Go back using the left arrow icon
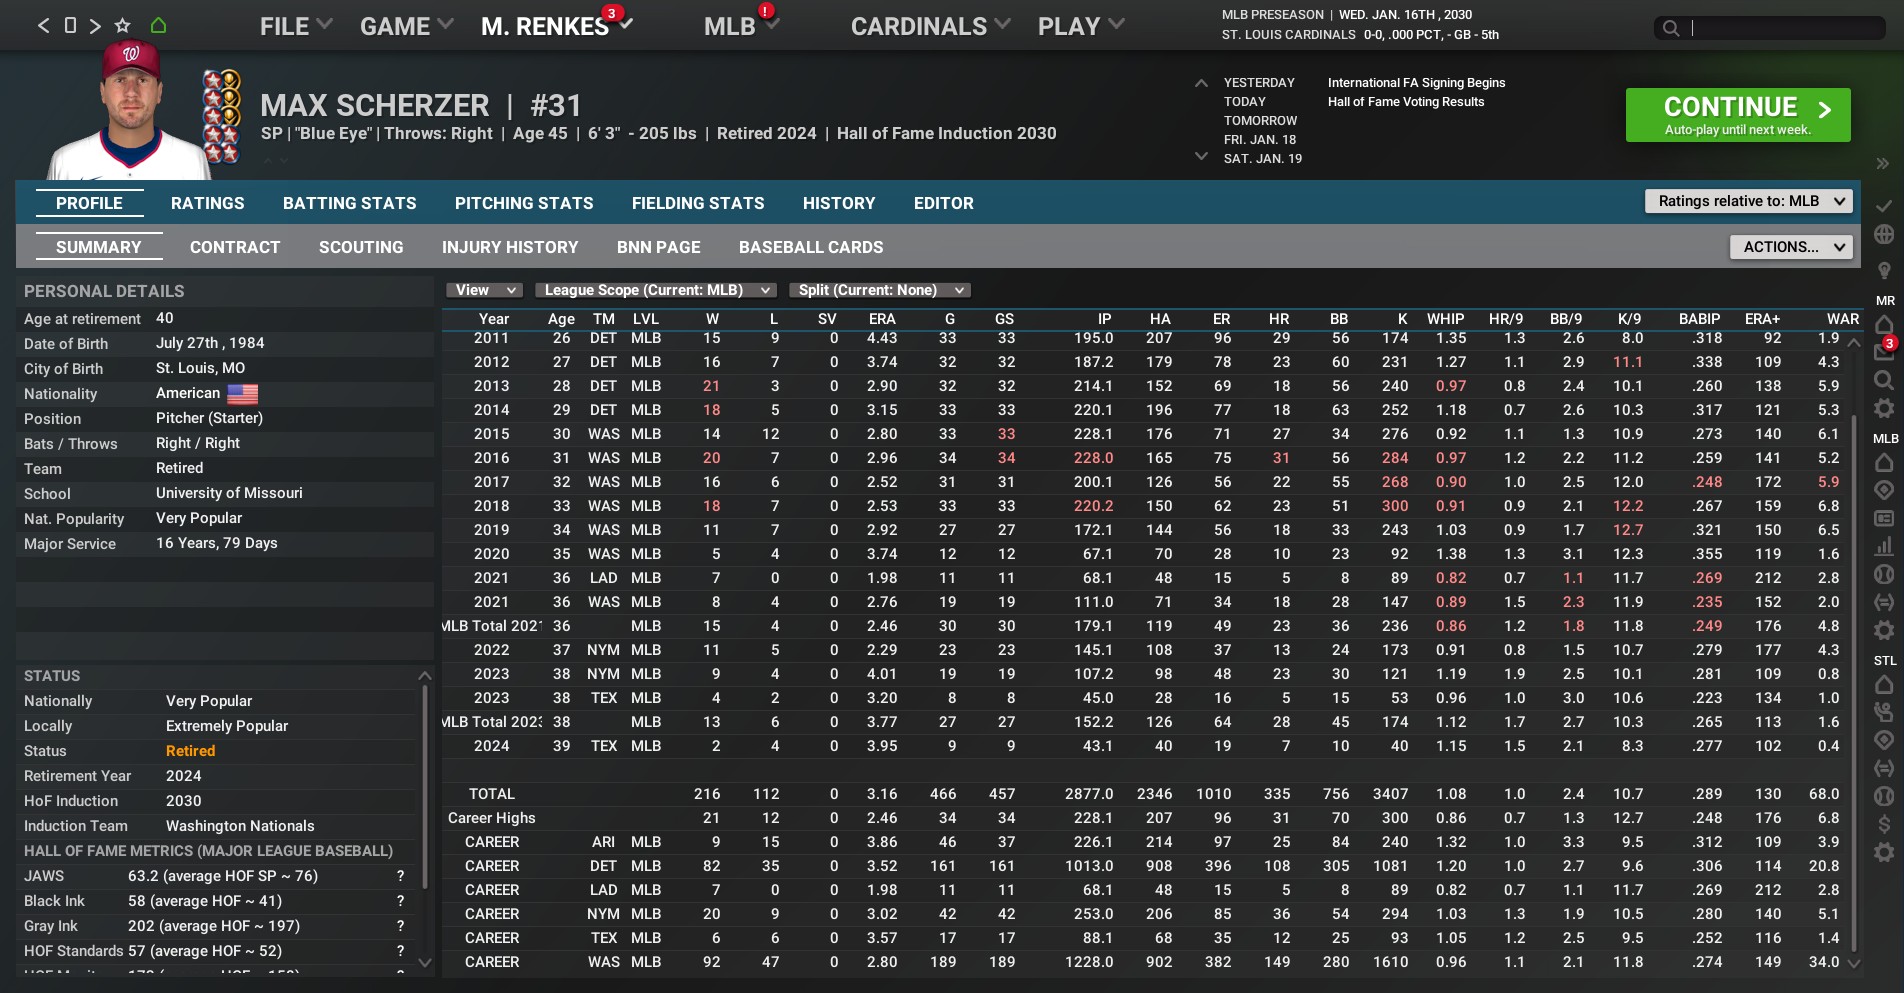The width and height of the screenshot is (1904, 993). 43,26
